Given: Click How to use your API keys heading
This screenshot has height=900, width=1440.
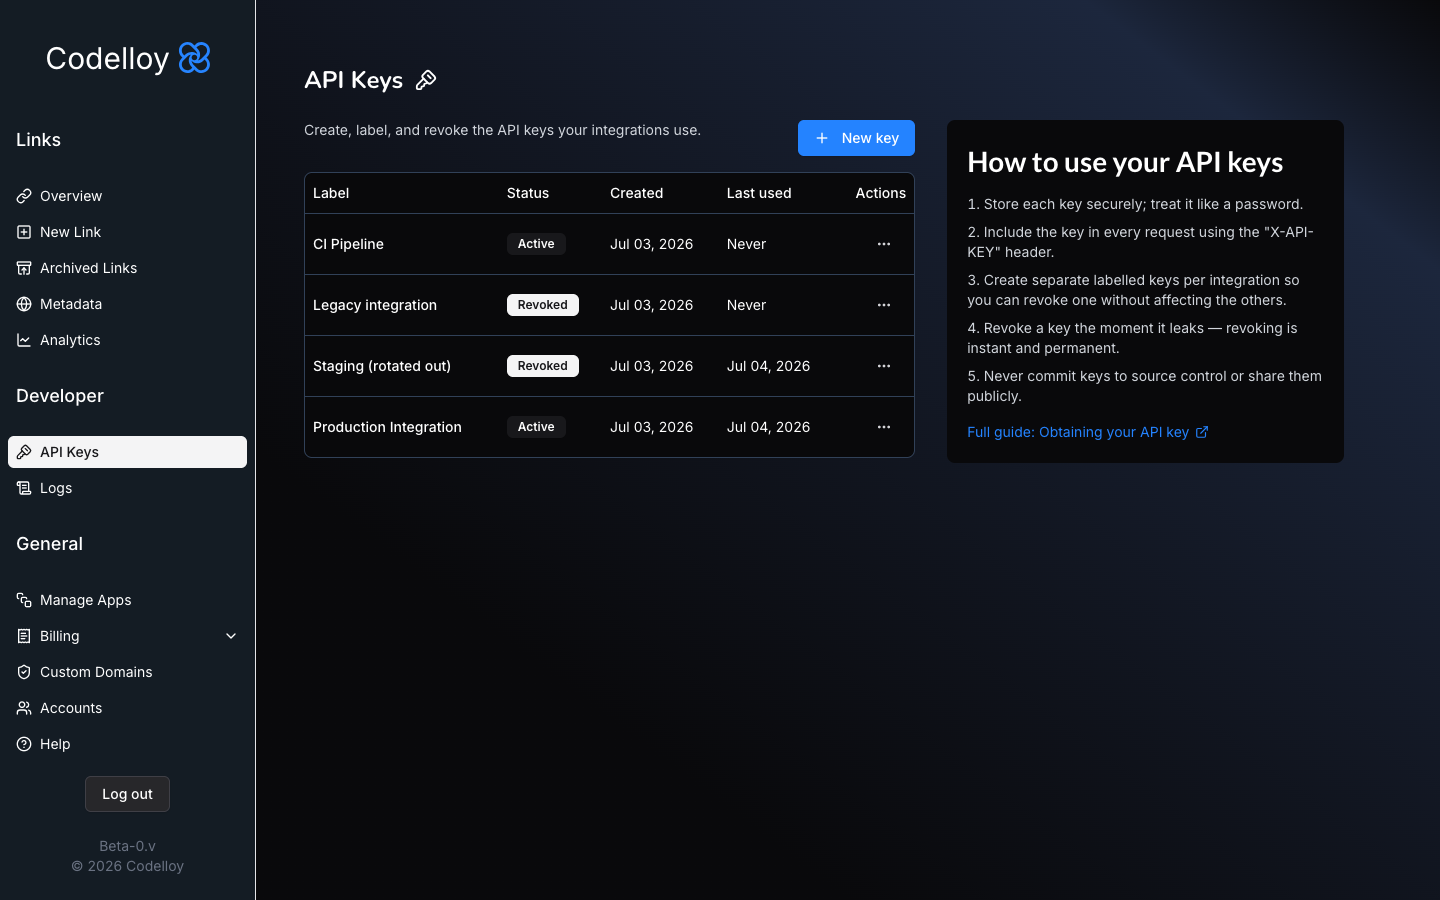Looking at the screenshot, I should coord(1125,162).
